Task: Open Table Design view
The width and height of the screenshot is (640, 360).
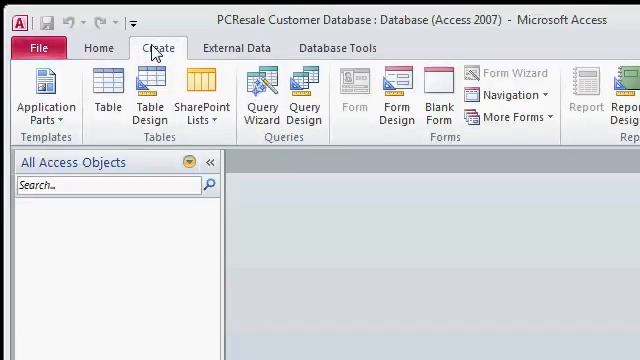Action: pos(150,96)
